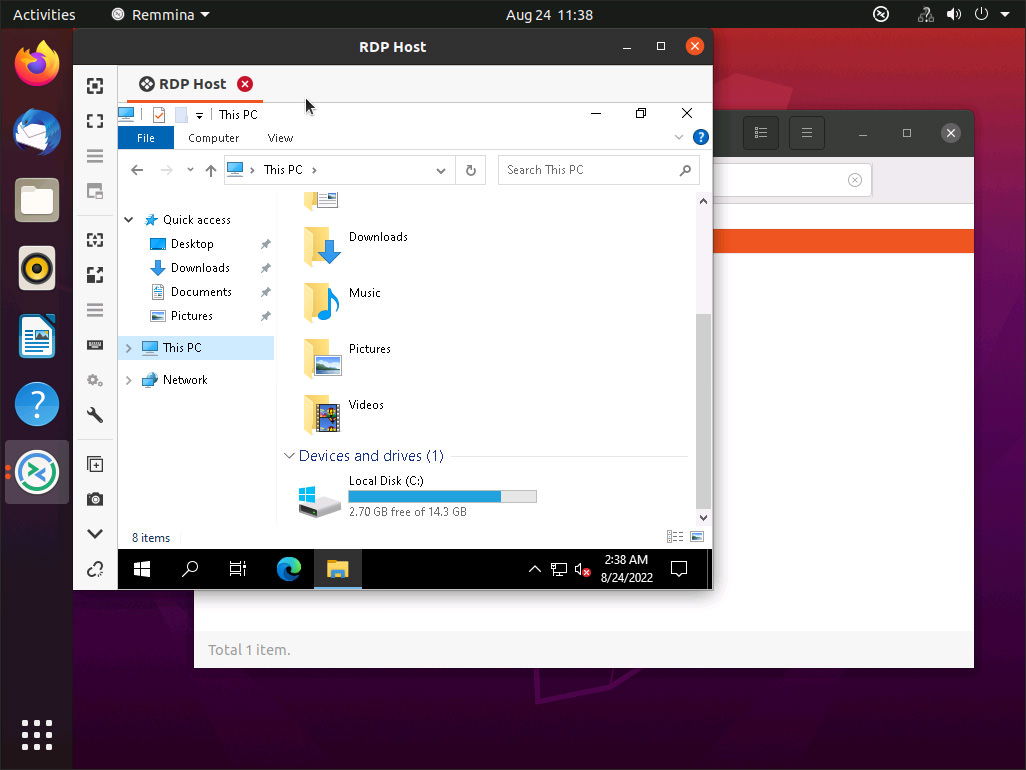The height and width of the screenshot is (770, 1026).
Task: Open Microsoft Edge from Windows taskbar
Action: click(289, 569)
